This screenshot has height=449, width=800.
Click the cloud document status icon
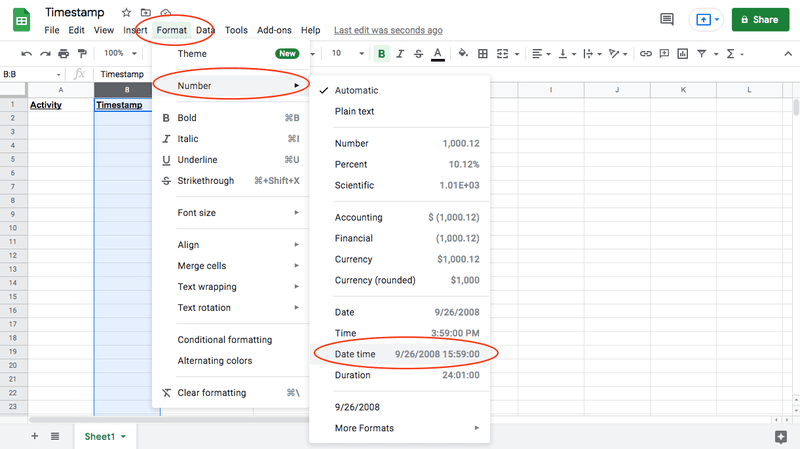point(166,12)
